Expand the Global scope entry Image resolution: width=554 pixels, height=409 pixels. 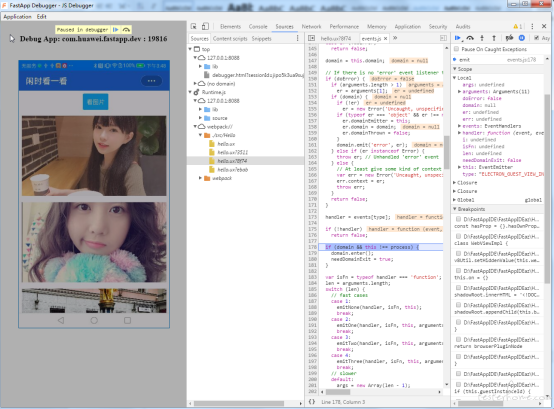coord(455,200)
